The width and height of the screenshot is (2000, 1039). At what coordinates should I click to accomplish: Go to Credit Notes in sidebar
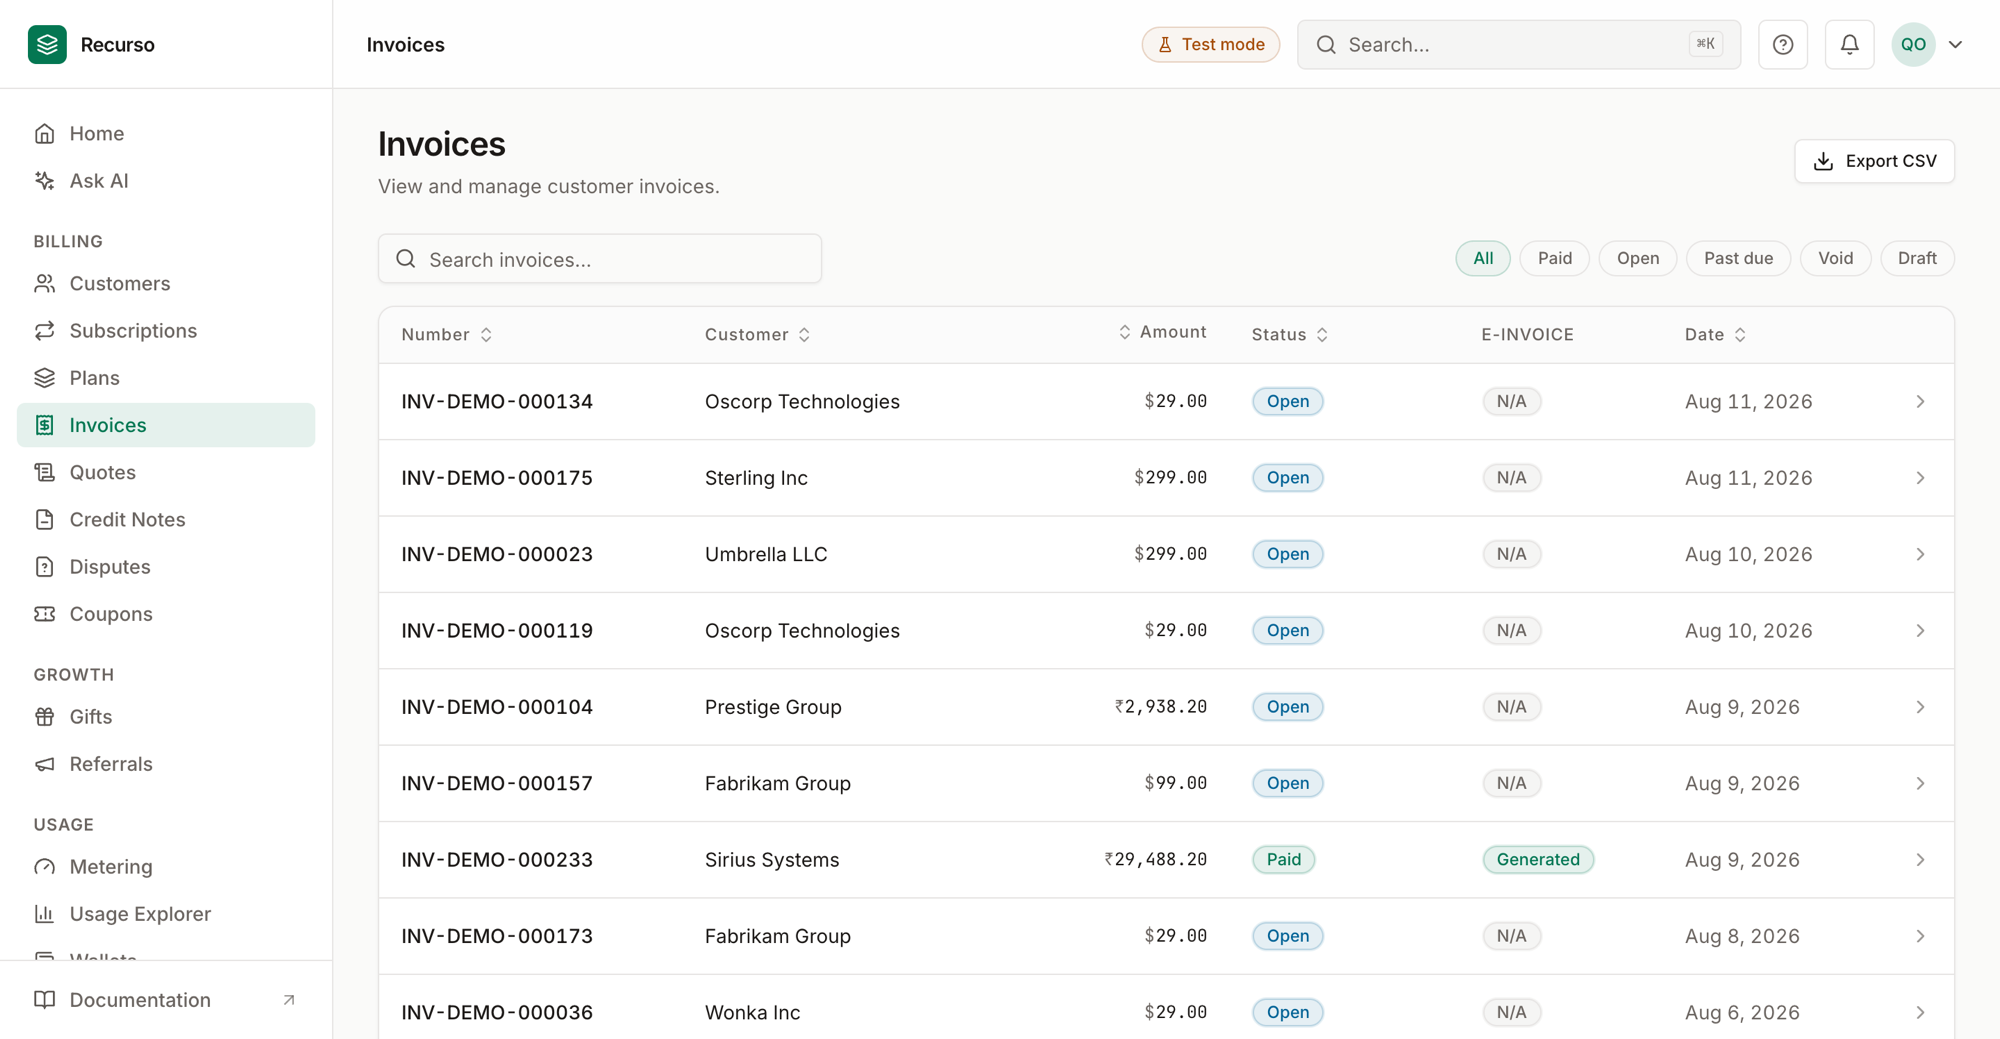[166, 519]
